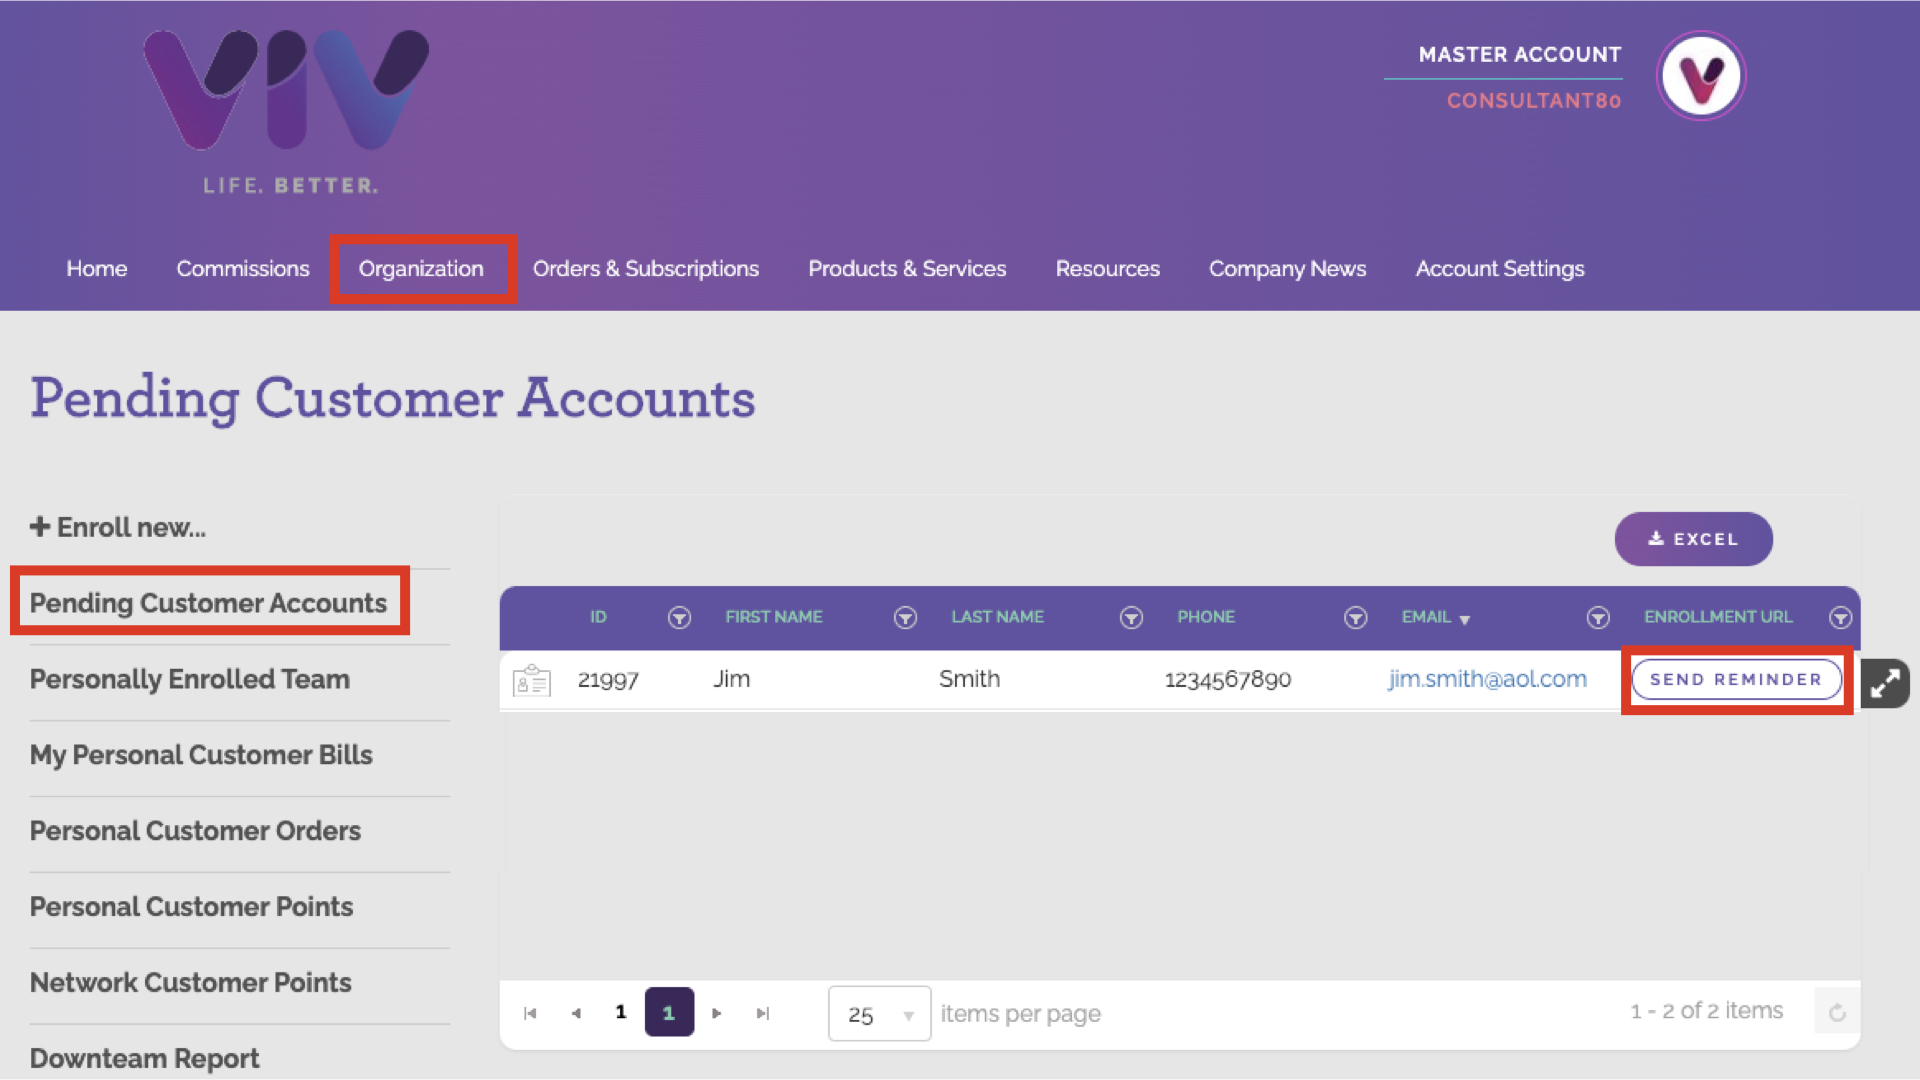Open the Account Settings menu
This screenshot has width=1920, height=1080.
tap(1500, 269)
